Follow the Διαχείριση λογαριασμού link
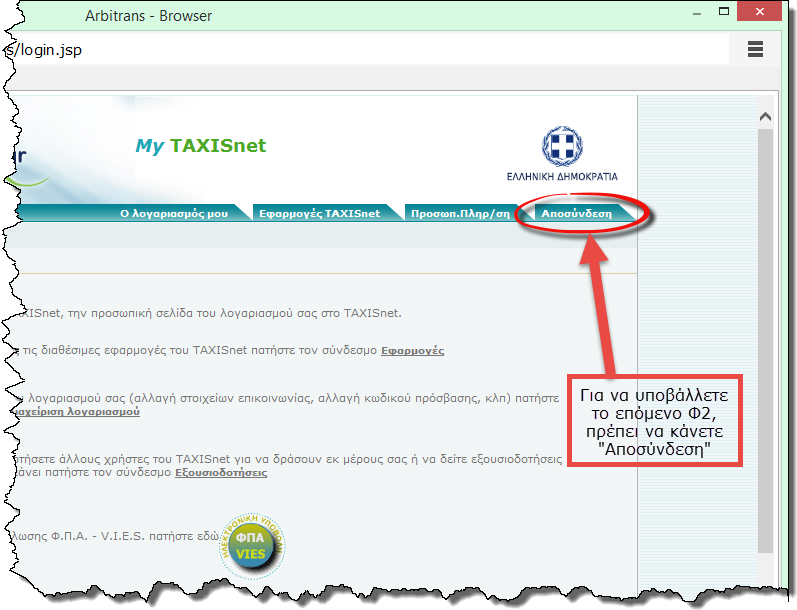 click(x=76, y=412)
